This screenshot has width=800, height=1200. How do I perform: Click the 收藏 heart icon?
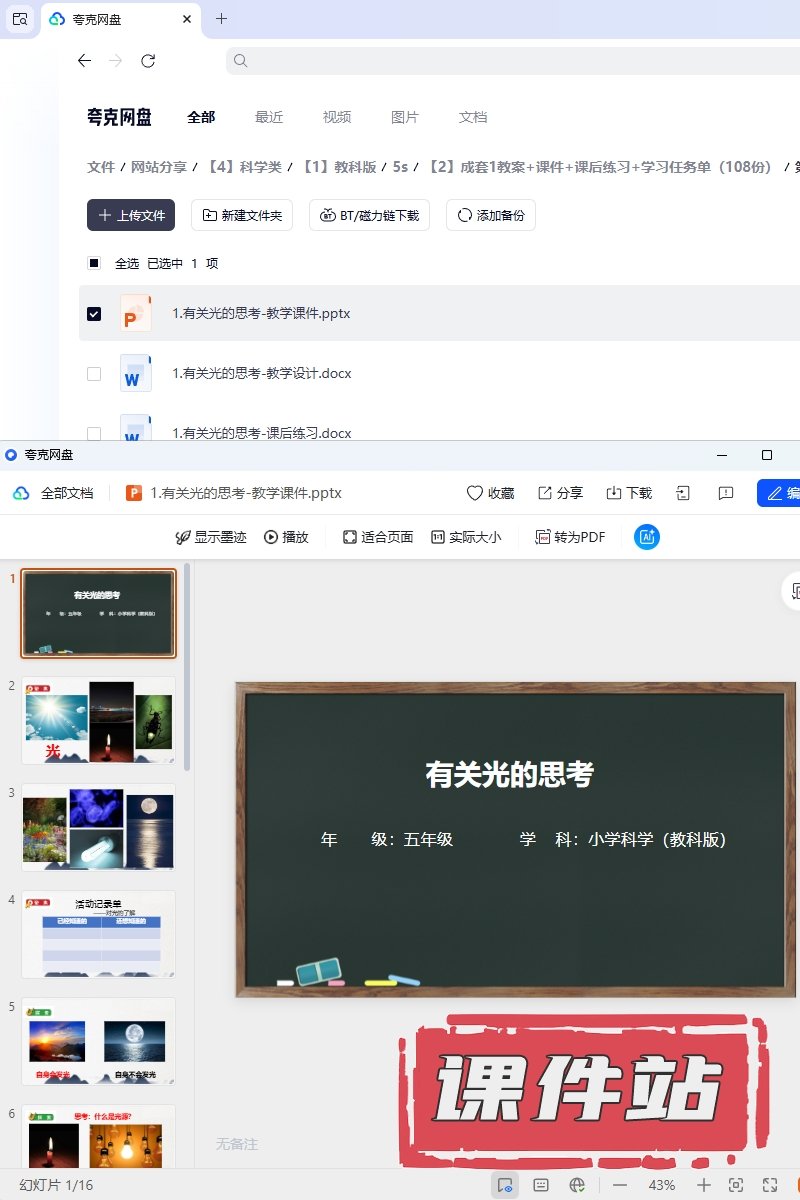(490, 493)
